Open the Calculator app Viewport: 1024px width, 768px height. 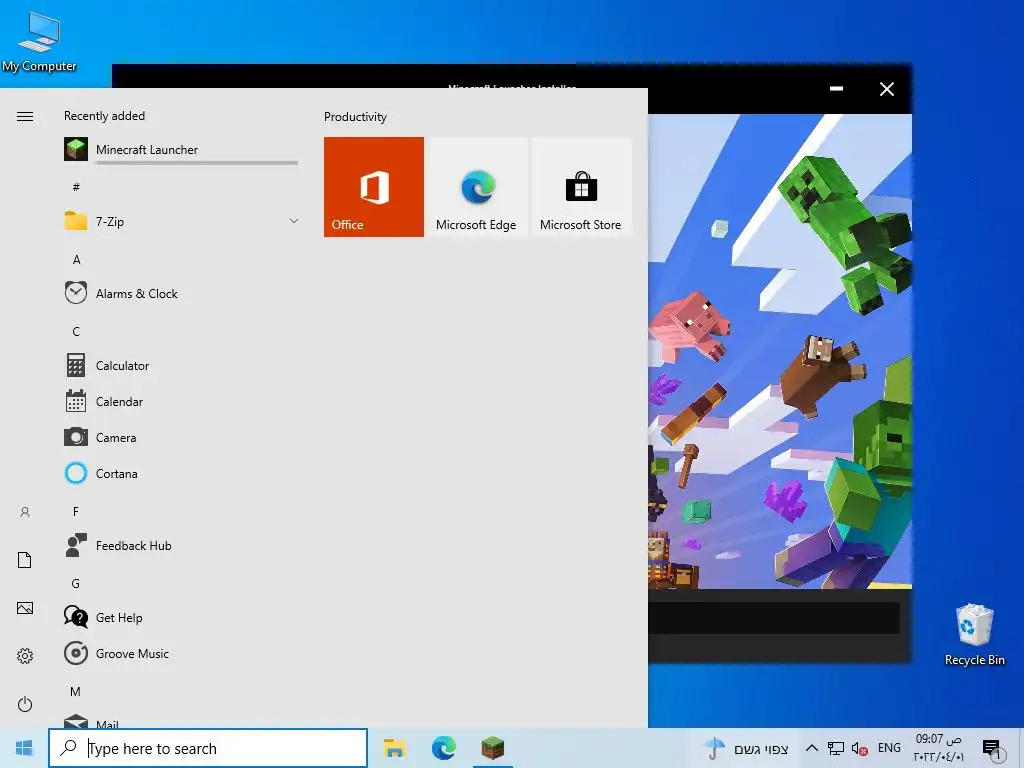tap(181, 365)
